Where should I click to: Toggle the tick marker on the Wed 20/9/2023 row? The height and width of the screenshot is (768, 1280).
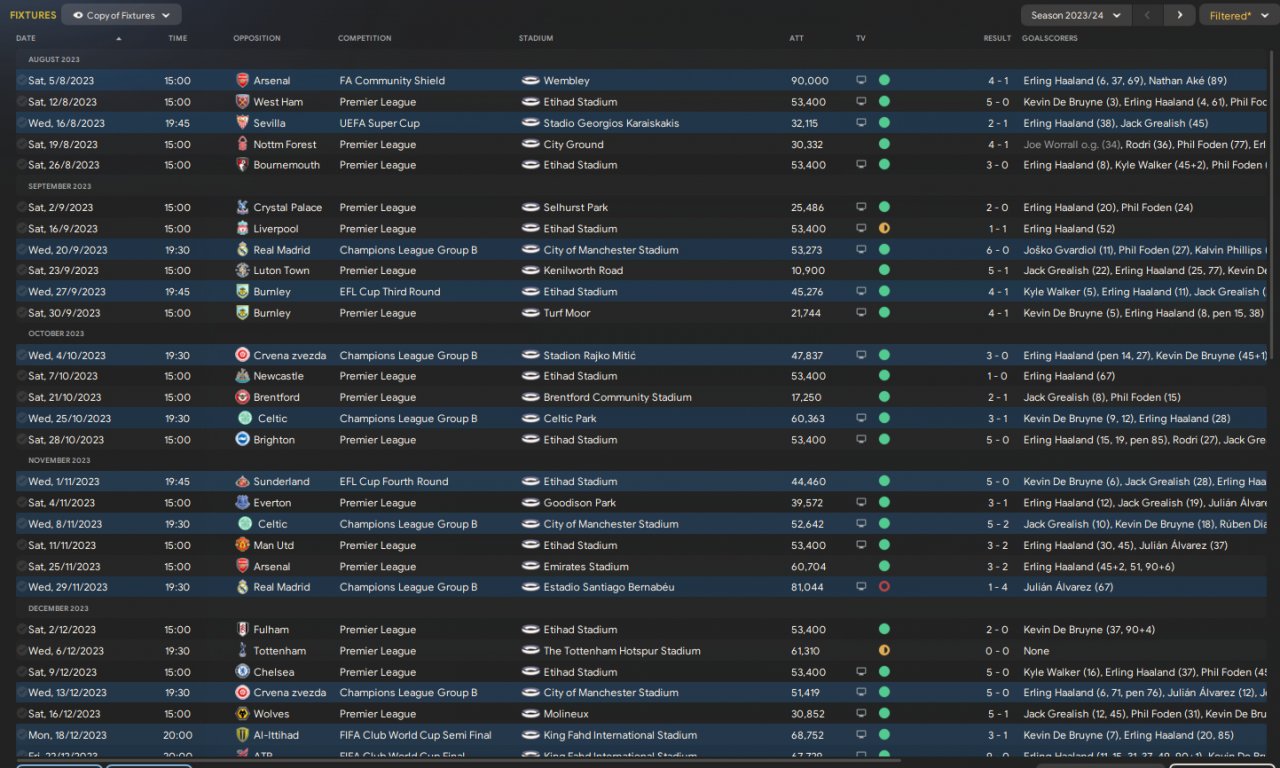point(21,250)
